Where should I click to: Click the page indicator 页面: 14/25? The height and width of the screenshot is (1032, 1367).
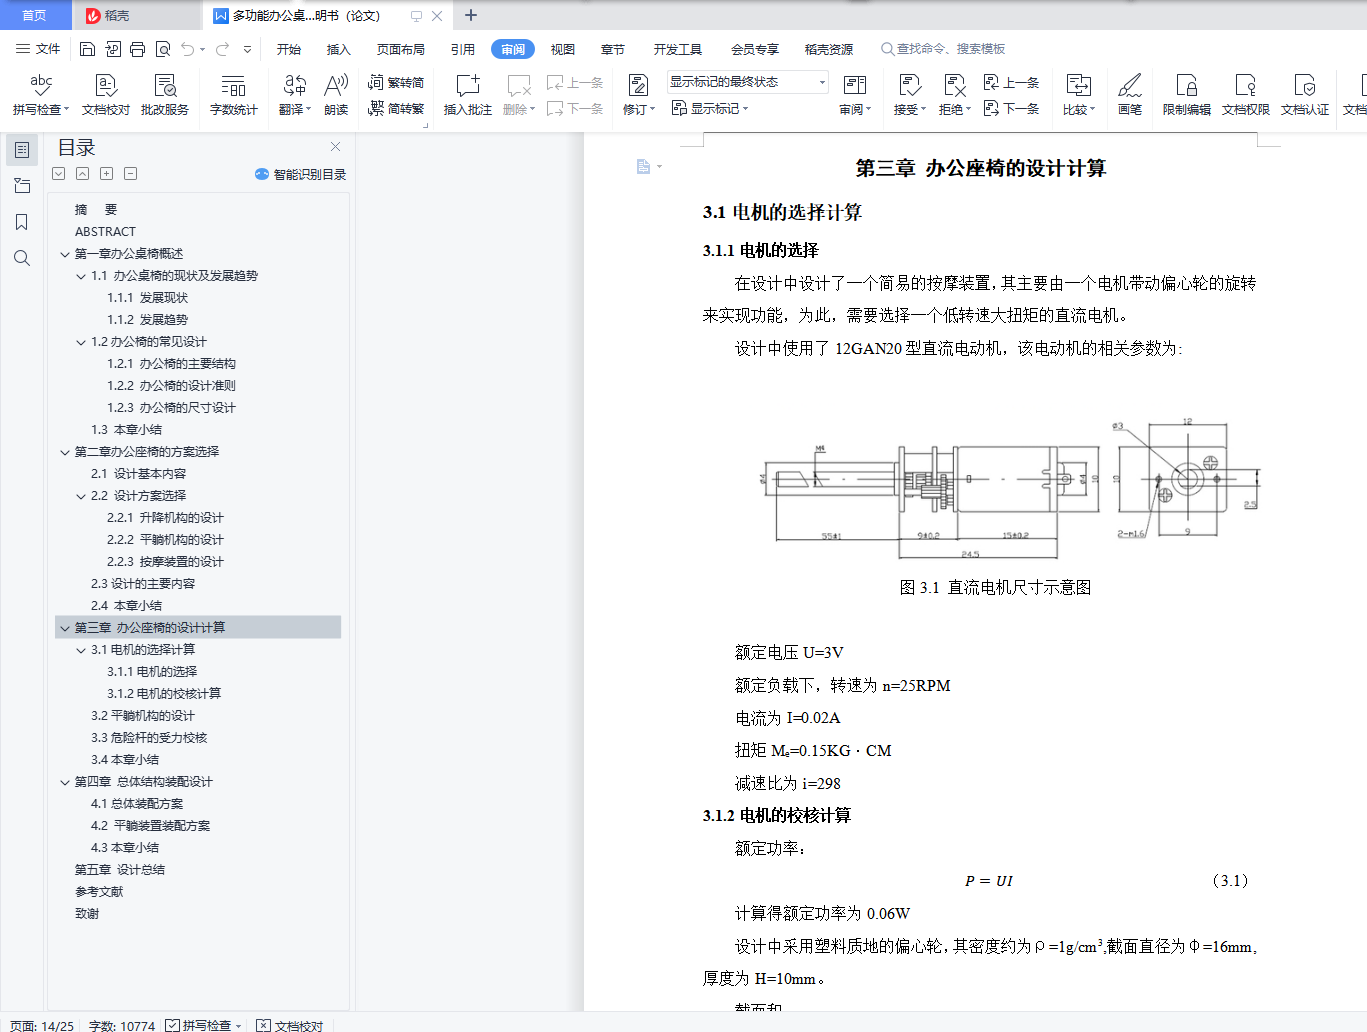tap(42, 1025)
